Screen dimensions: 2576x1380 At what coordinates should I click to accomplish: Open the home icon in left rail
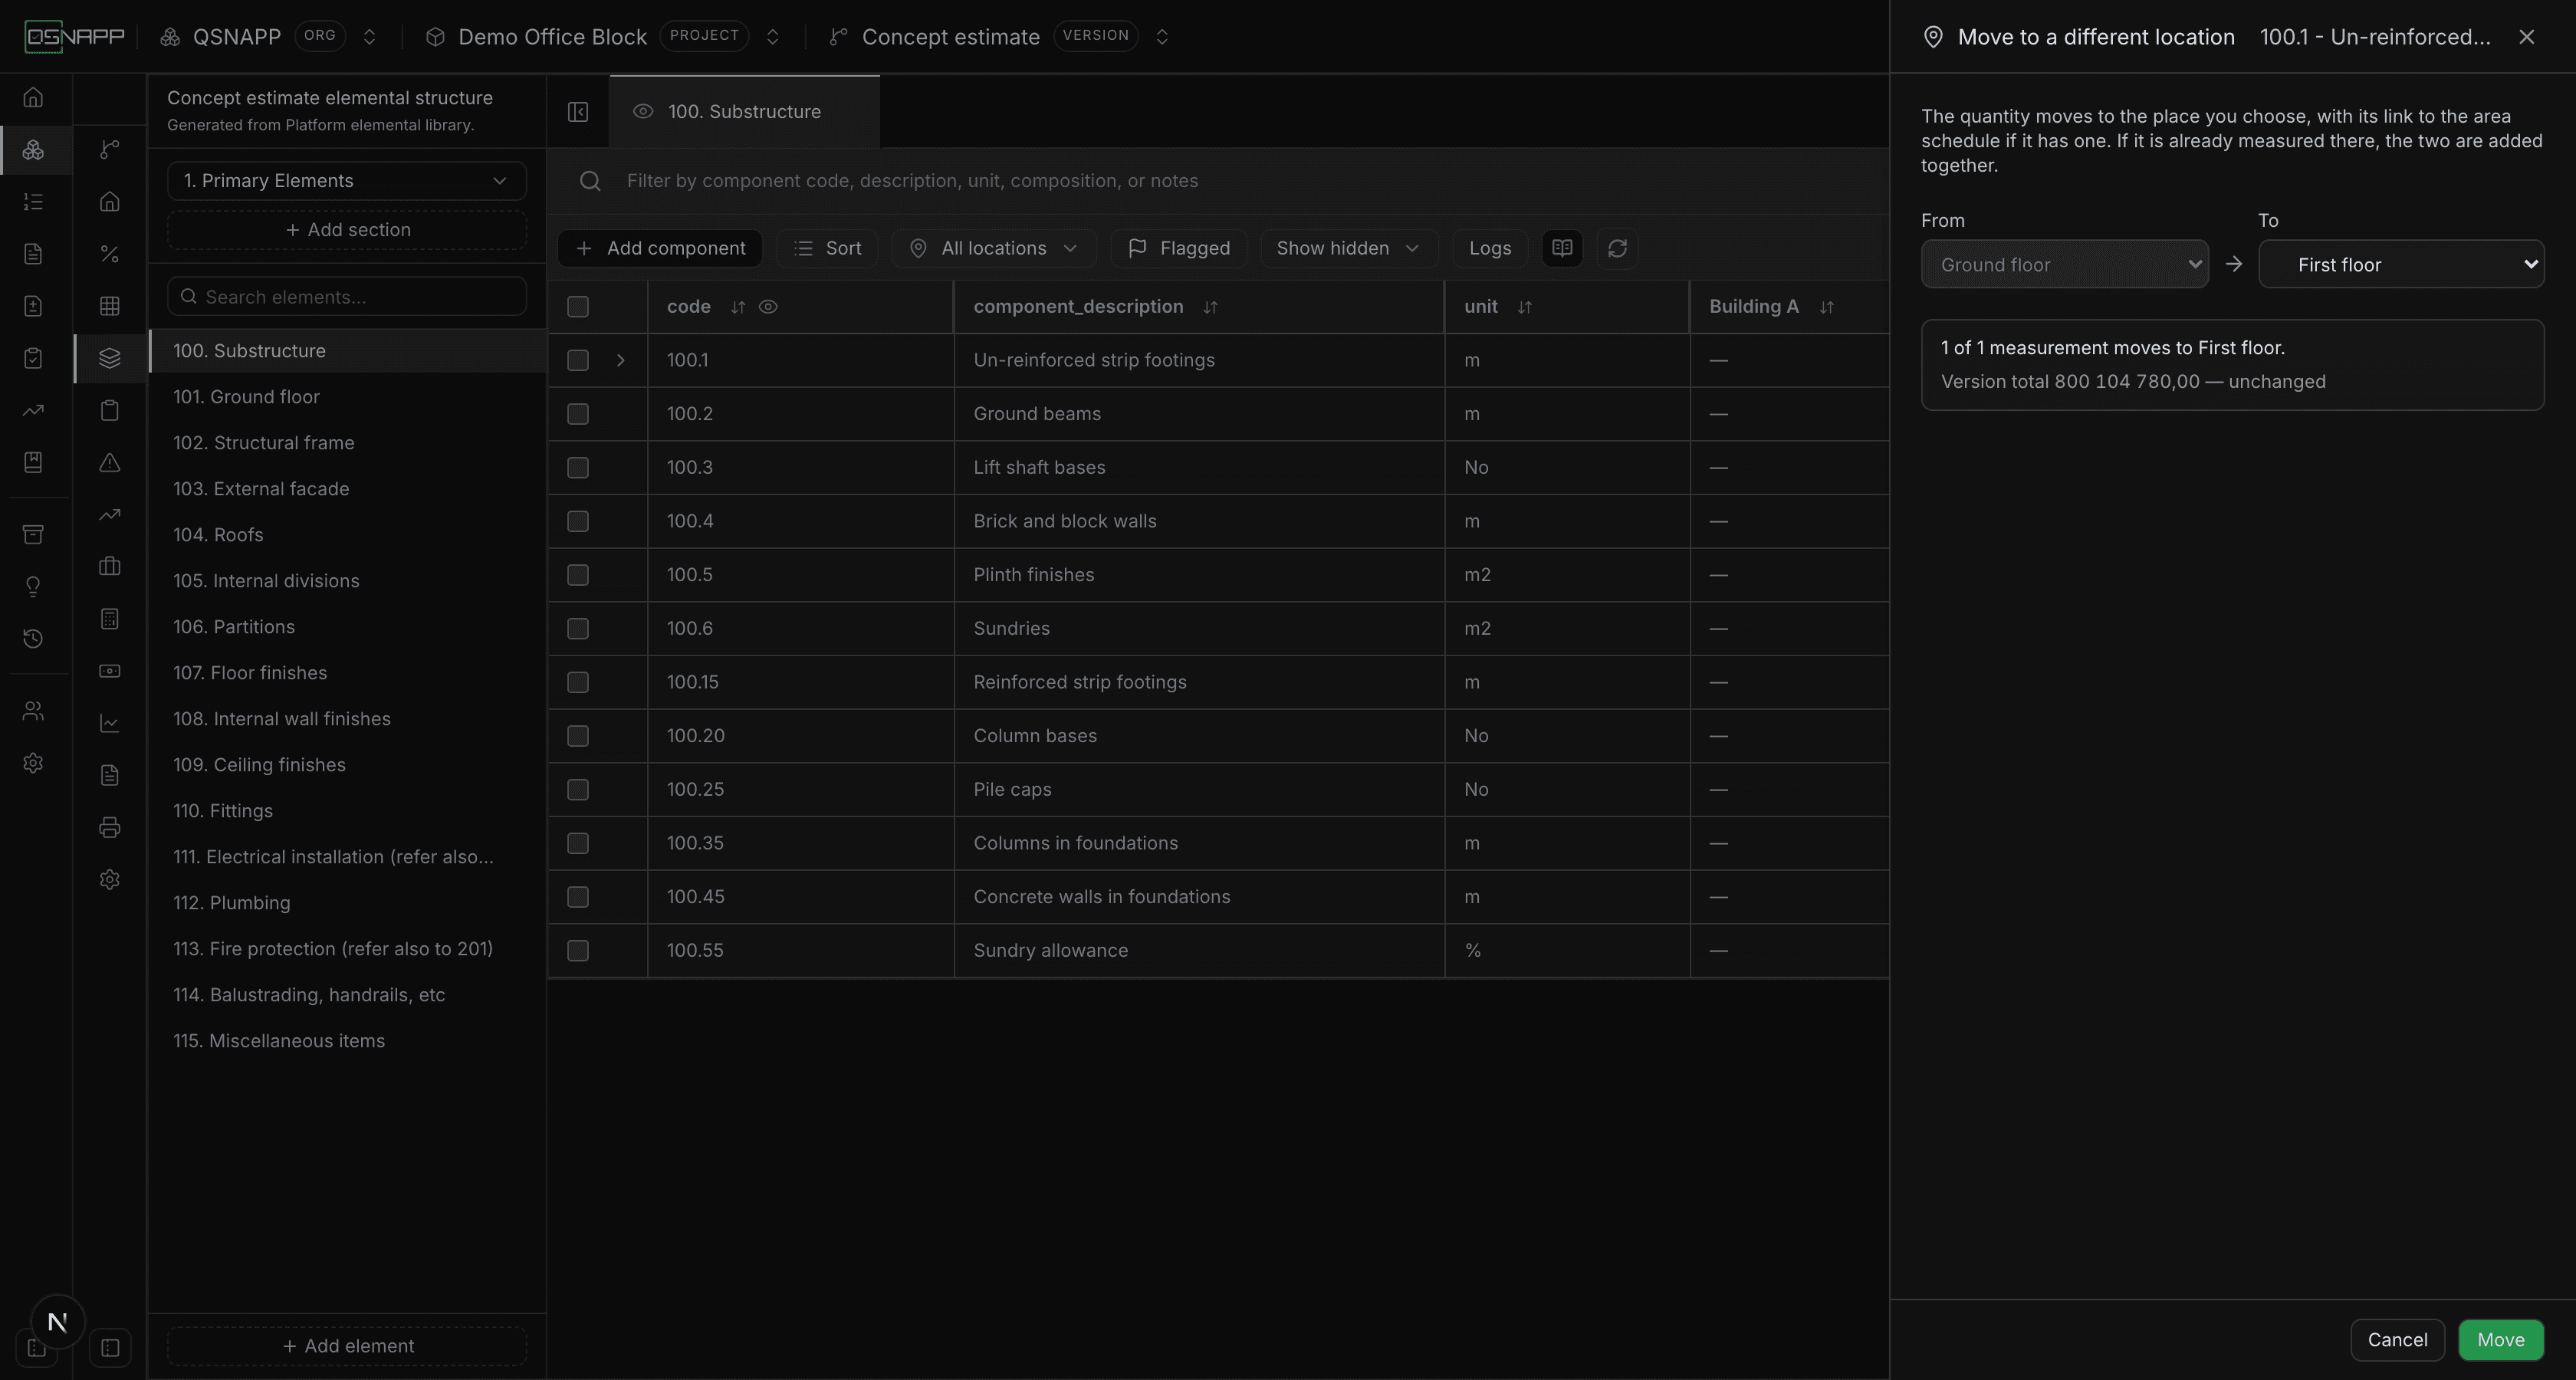33,98
